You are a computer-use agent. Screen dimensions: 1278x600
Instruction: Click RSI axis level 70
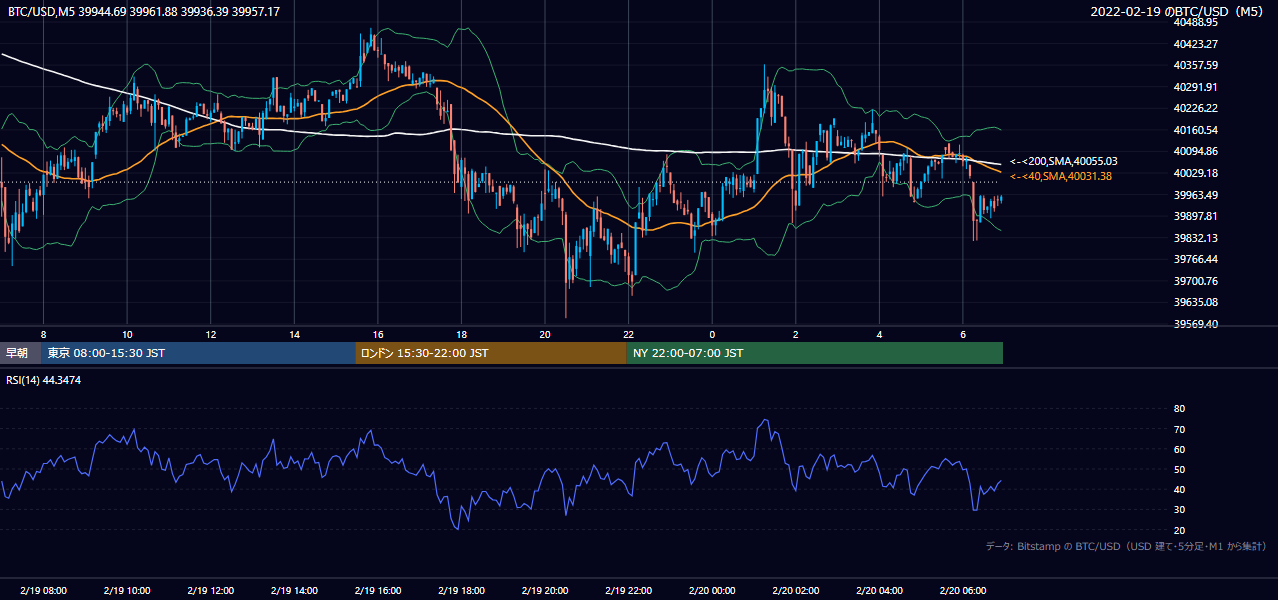(x=1180, y=429)
